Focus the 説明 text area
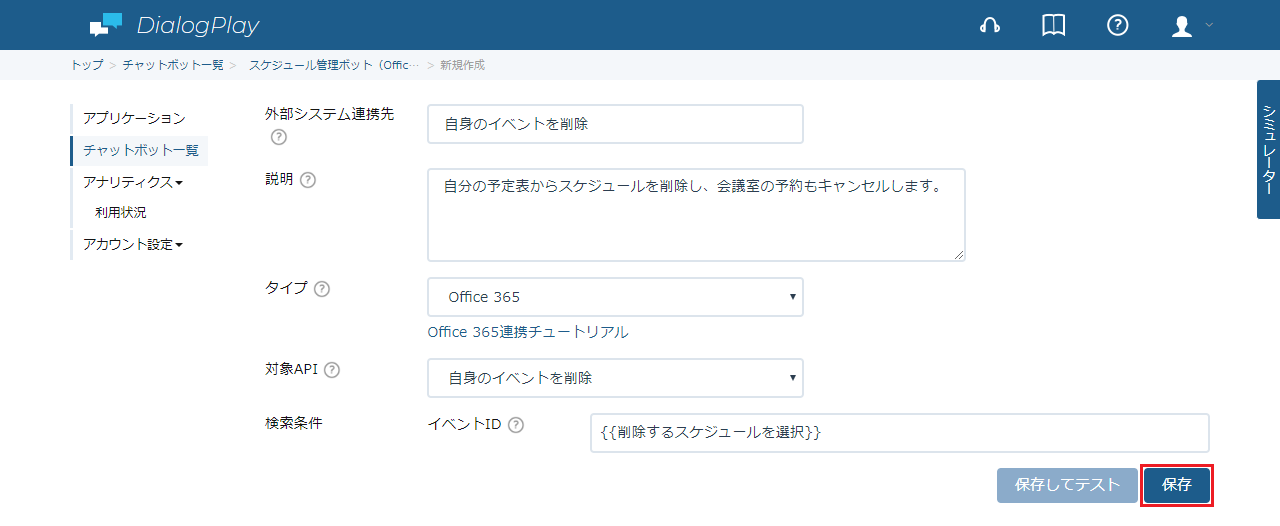The height and width of the screenshot is (526, 1280). pos(696,215)
